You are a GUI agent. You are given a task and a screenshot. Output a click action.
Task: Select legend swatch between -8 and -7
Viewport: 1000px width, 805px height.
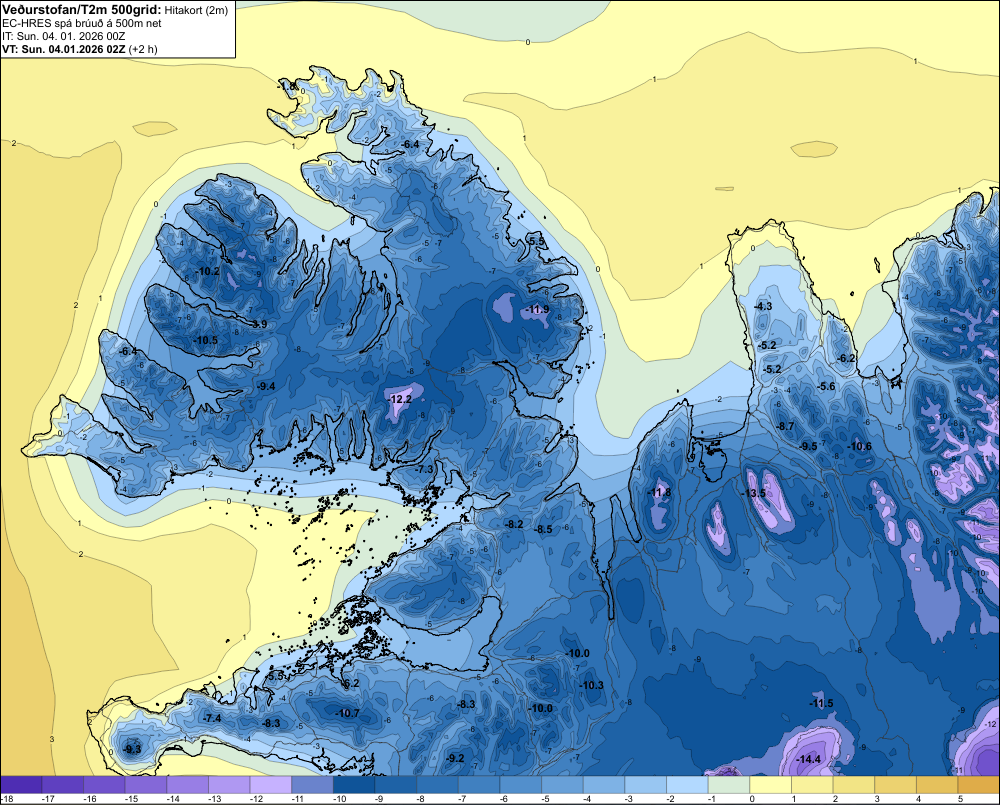click(x=438, y=785)
